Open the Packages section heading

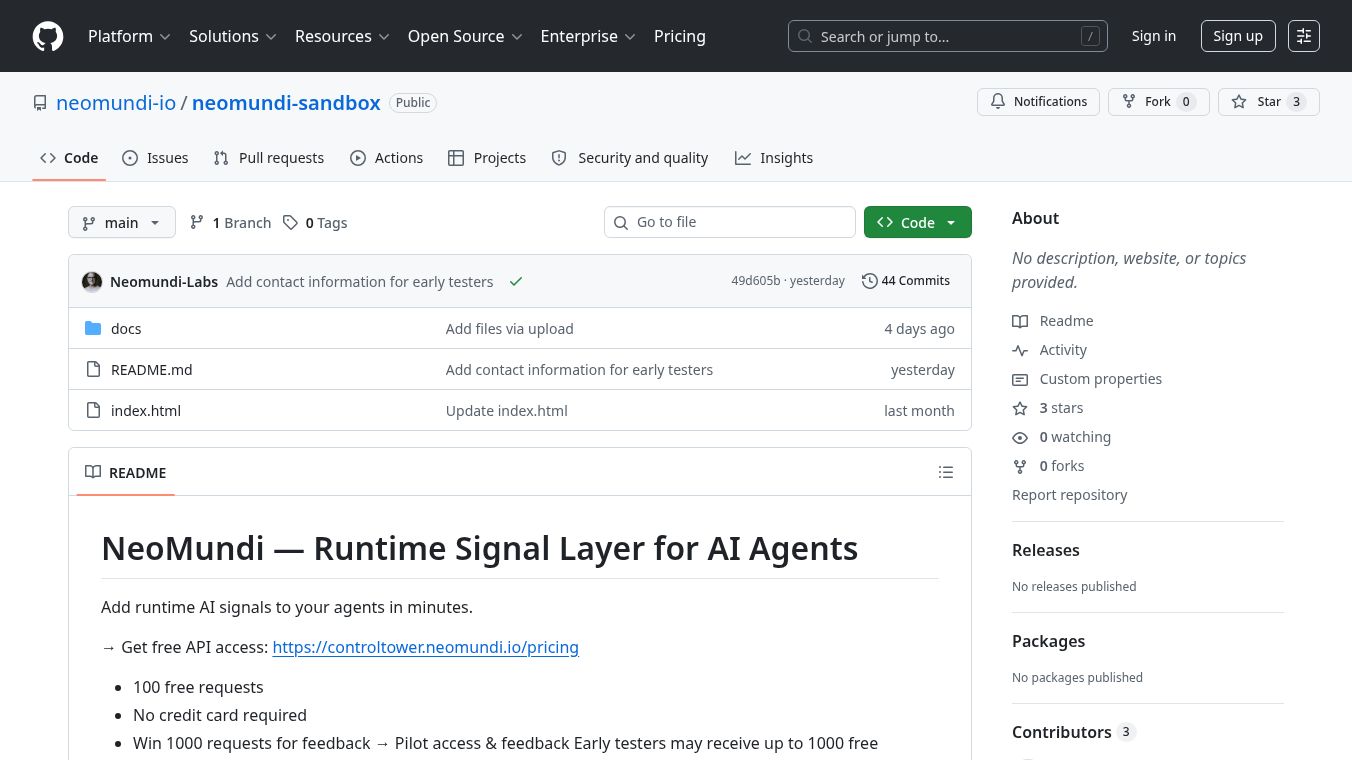(1048, 641)
